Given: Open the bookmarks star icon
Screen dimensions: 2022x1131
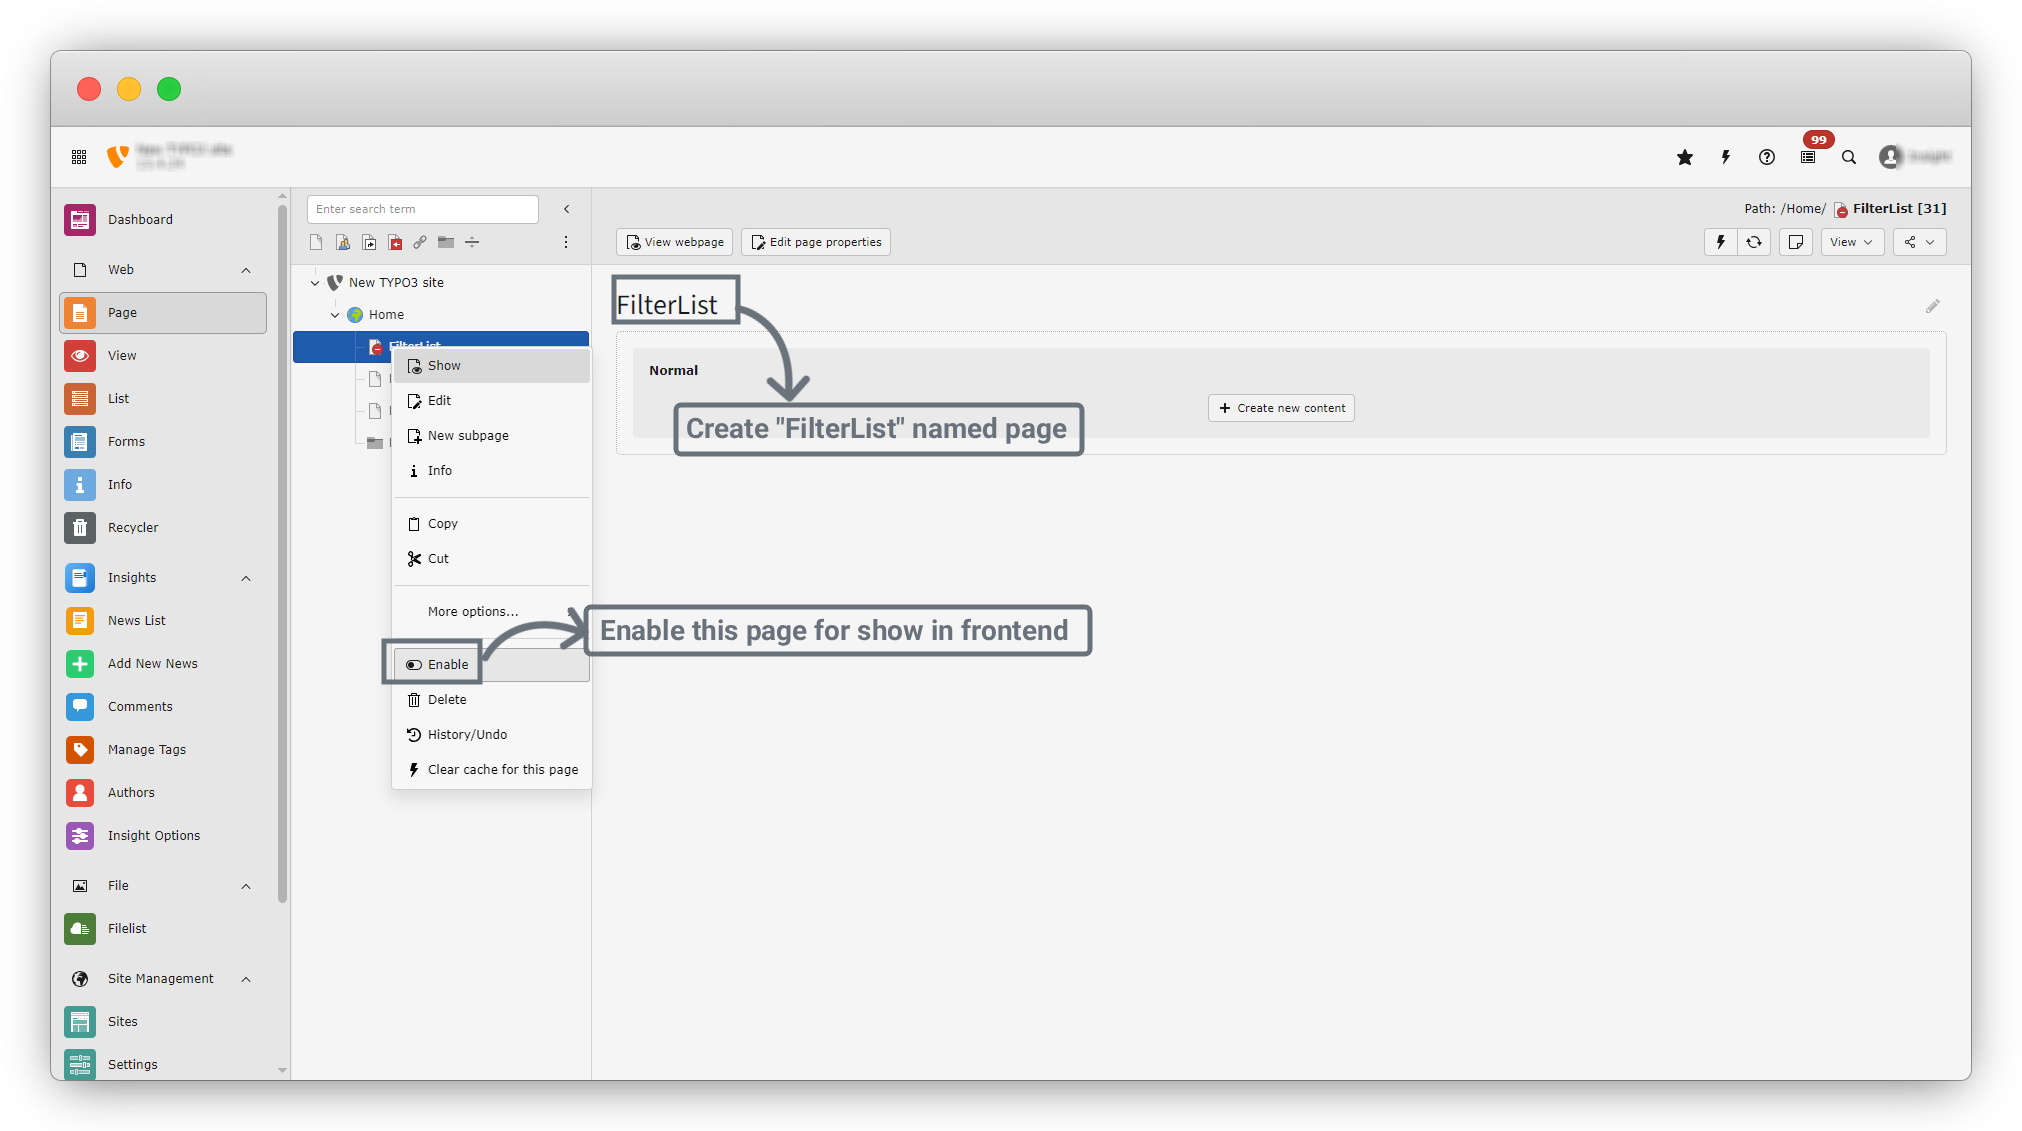Looking at the screenshot, I should point(1685,157).
